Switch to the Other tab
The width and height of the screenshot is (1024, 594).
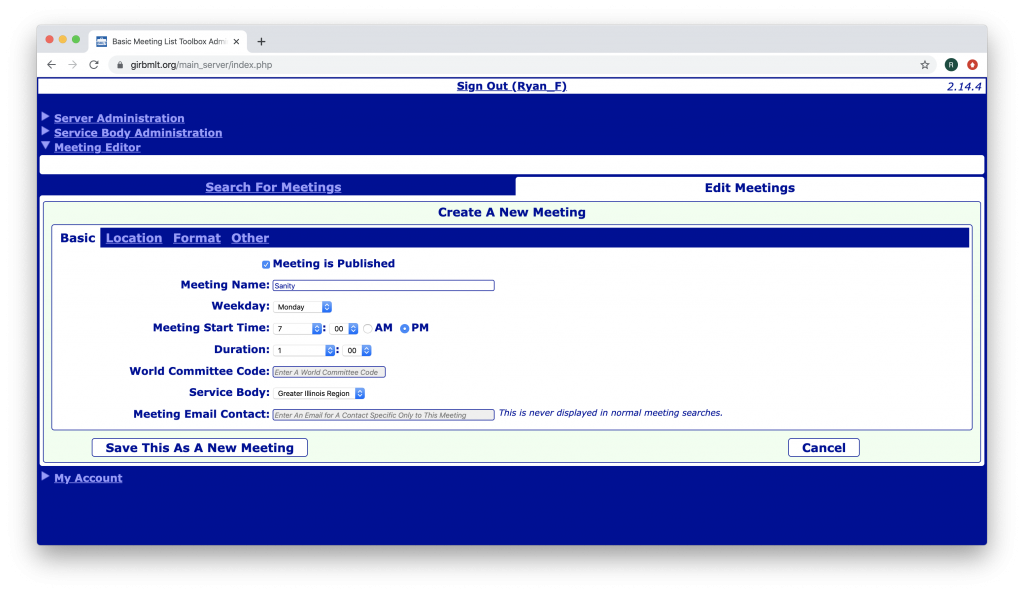point(250,238)
